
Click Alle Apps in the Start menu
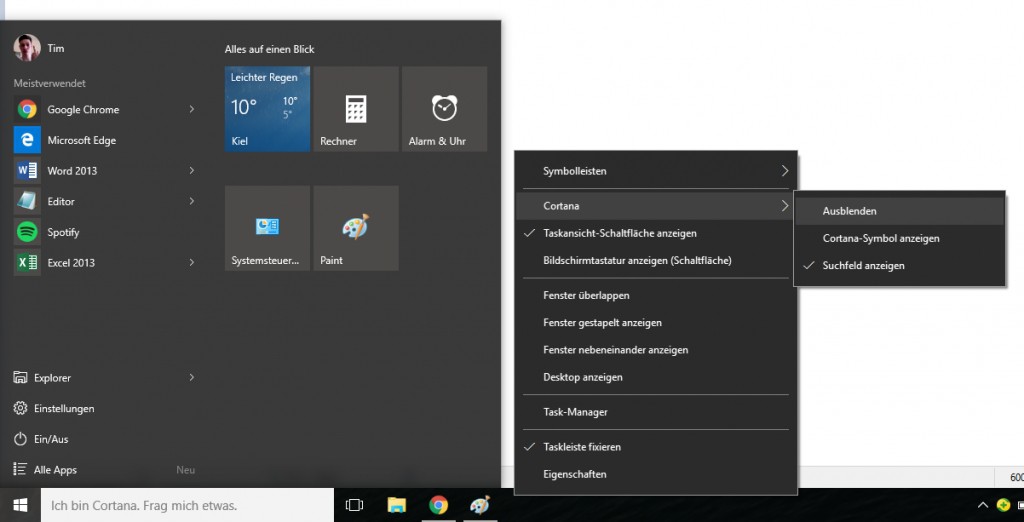55,470
